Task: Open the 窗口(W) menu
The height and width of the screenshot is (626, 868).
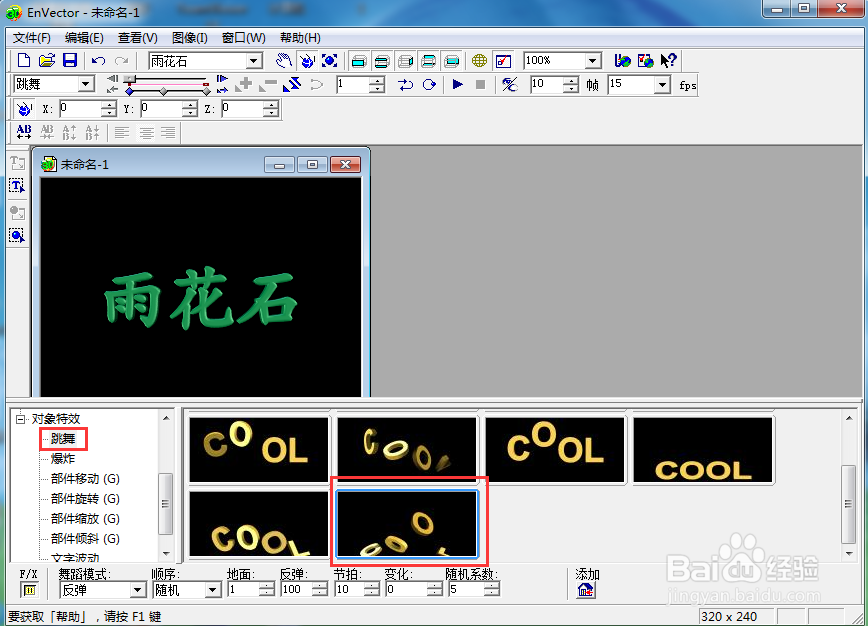Action: 244,38
